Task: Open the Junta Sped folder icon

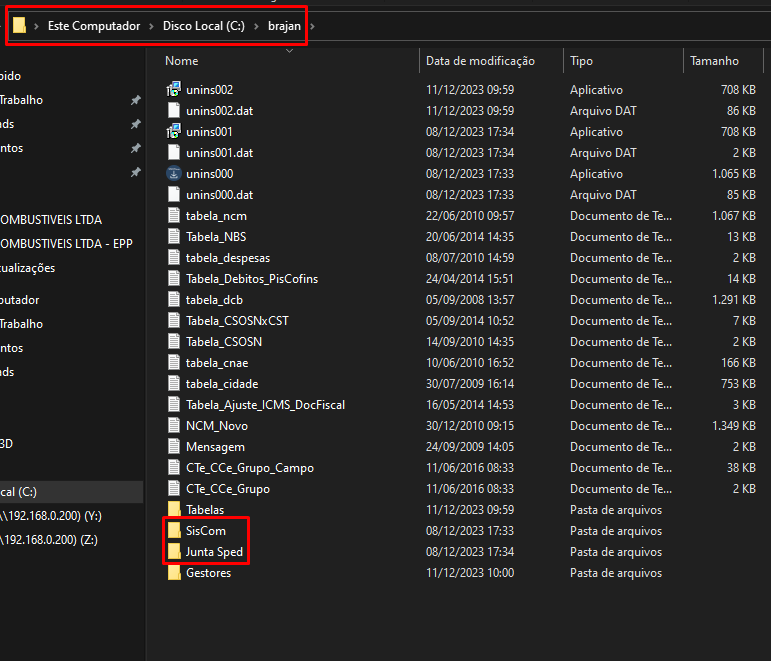Action: 174,552
